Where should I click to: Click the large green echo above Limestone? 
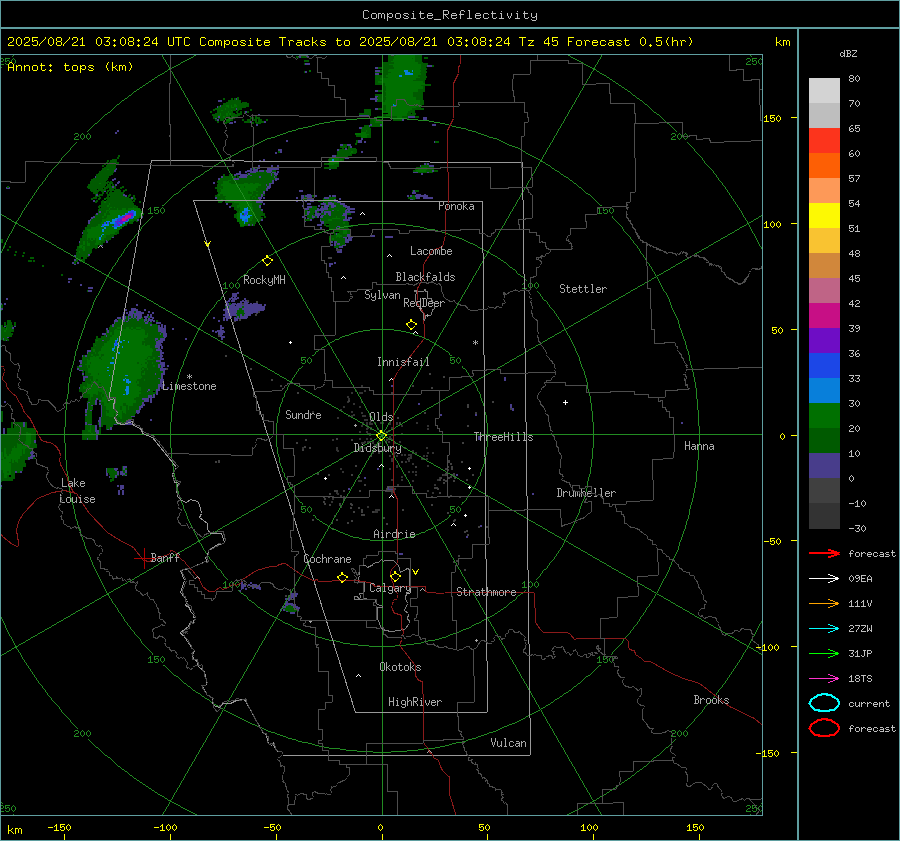[x=122, y=367]
